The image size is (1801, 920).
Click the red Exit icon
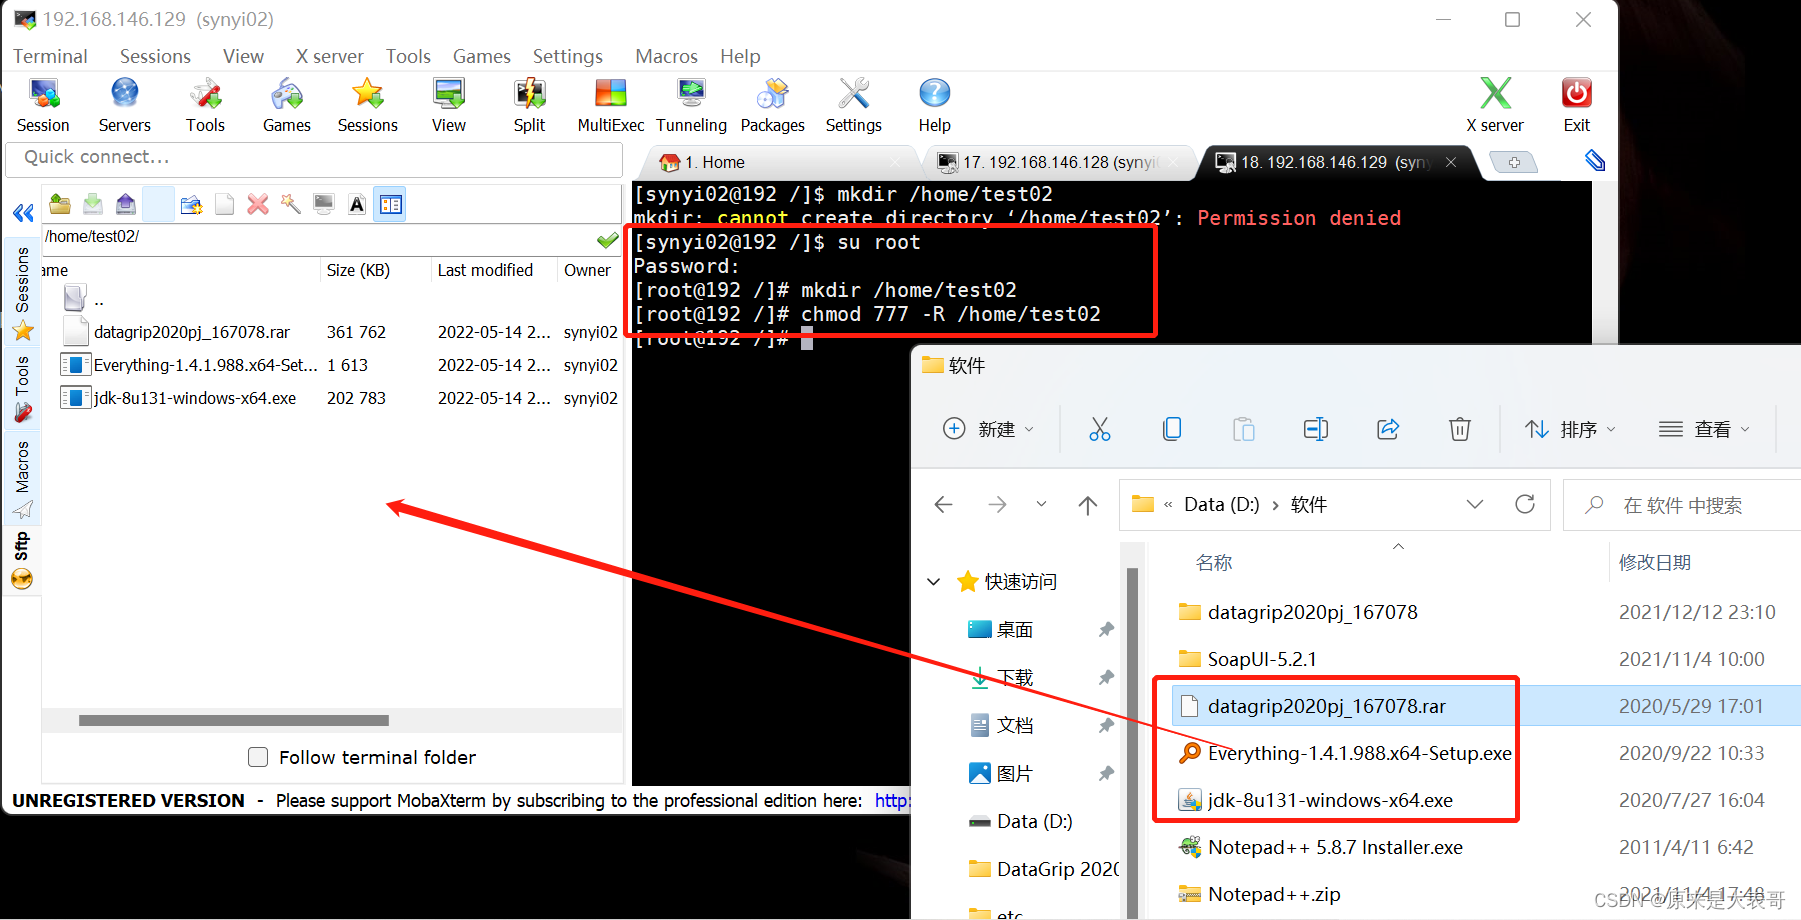(1577, 105)
